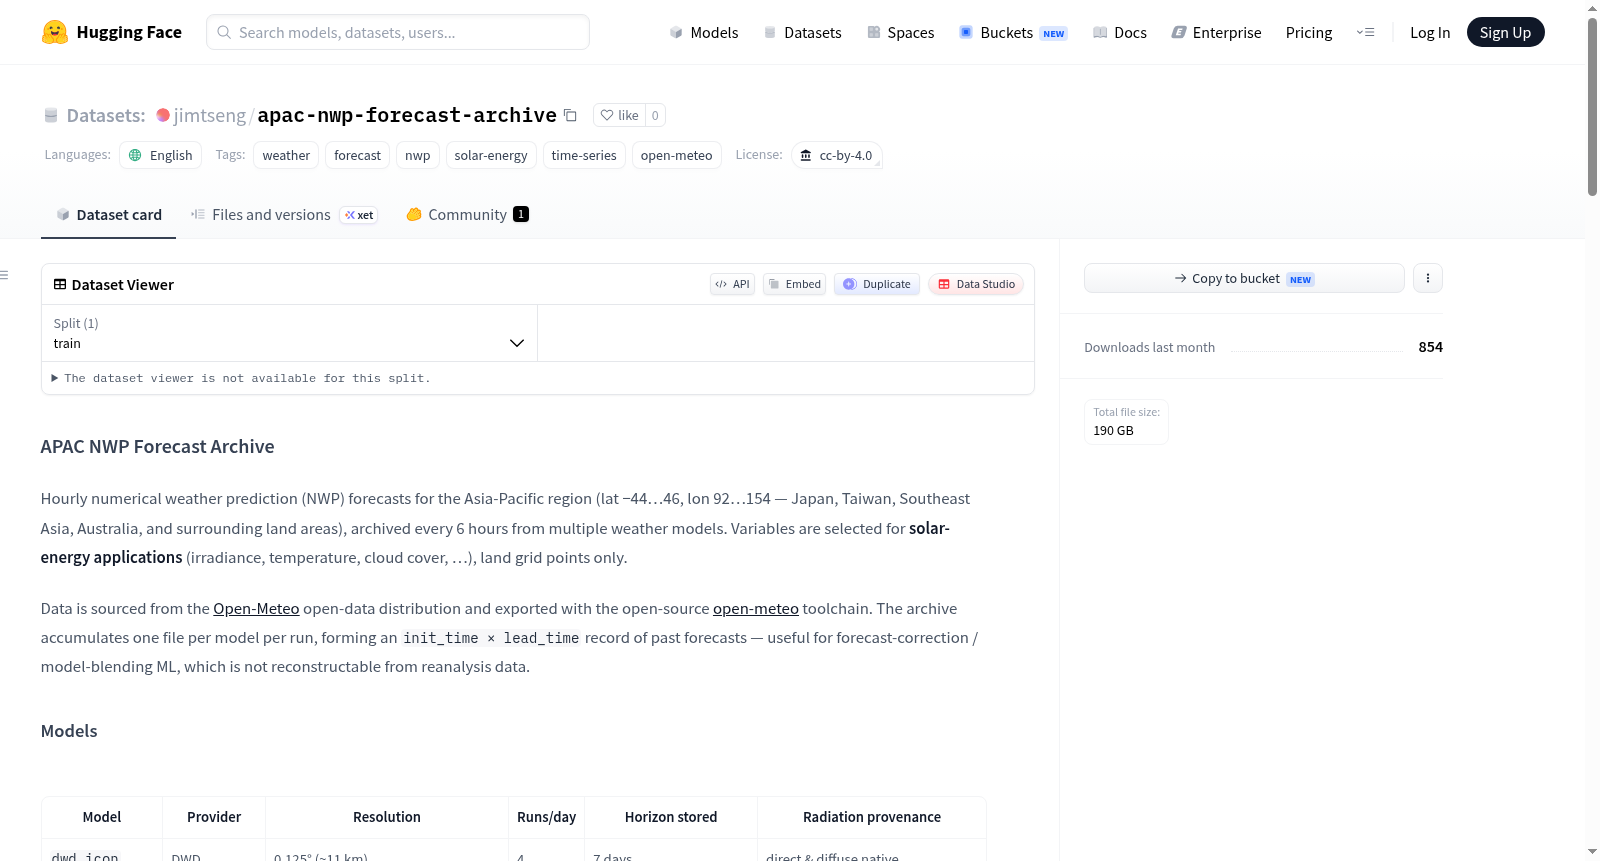Open the Pricing nav item
This screenshot has height=861, width=1600.
[1309, 32]
